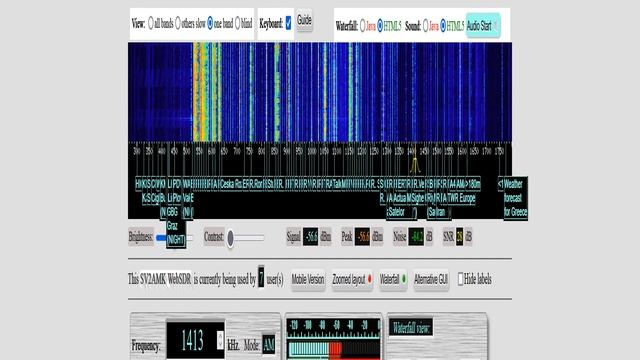Screen dimensions: 640x360
Task: Select the 'Iran' station label
Action: click(442, 212)
